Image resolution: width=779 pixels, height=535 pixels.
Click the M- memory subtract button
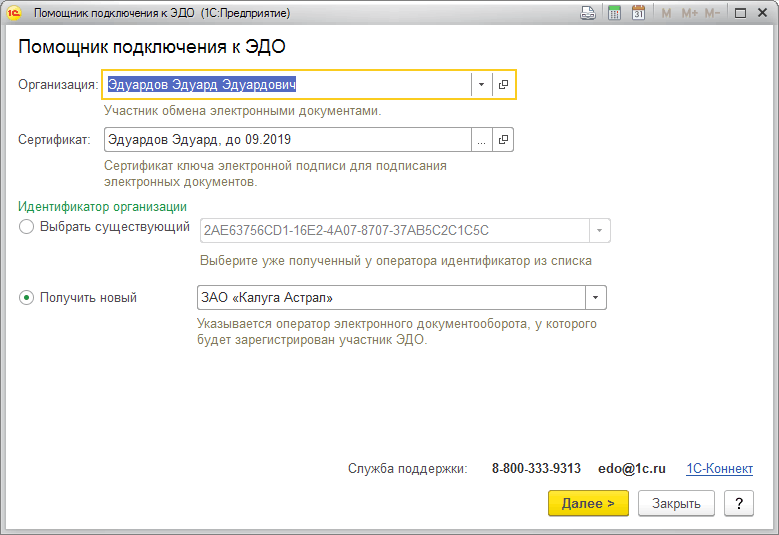(x=712, y=13)
